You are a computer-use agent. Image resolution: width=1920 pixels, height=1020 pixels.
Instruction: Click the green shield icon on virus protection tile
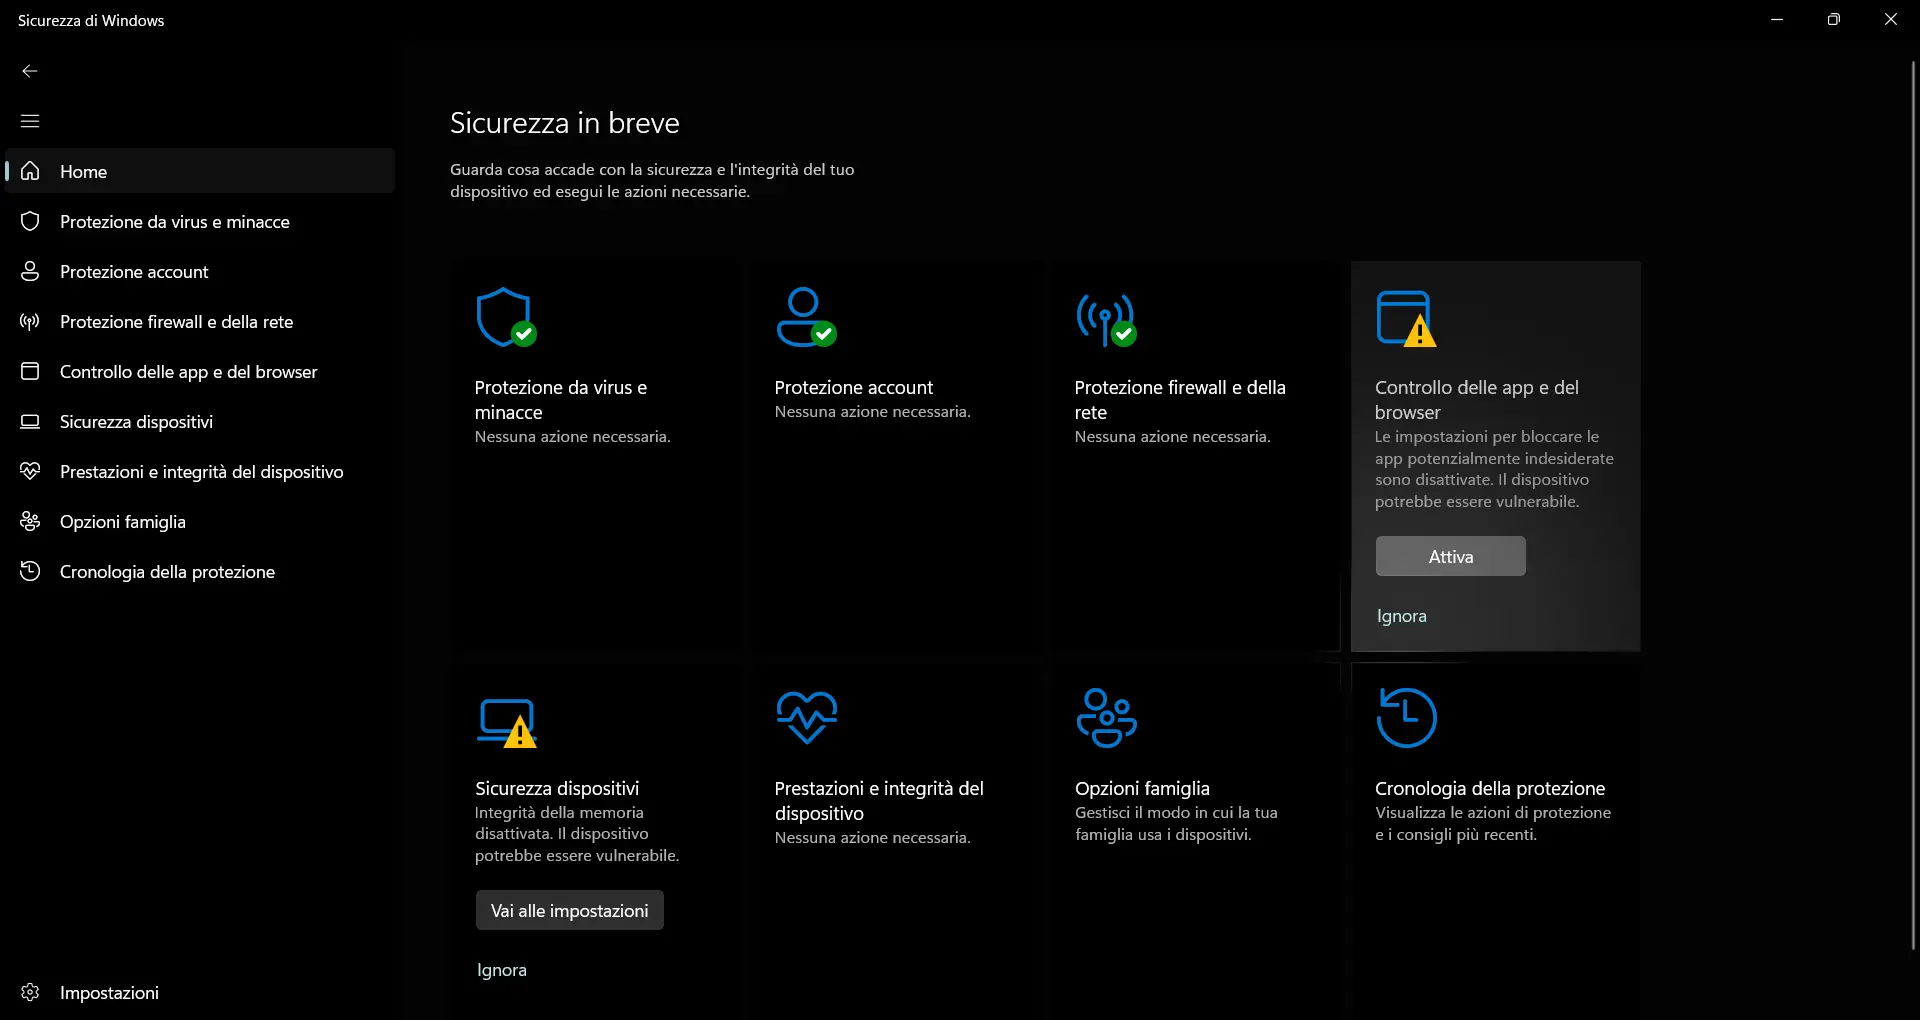[507, 317]
